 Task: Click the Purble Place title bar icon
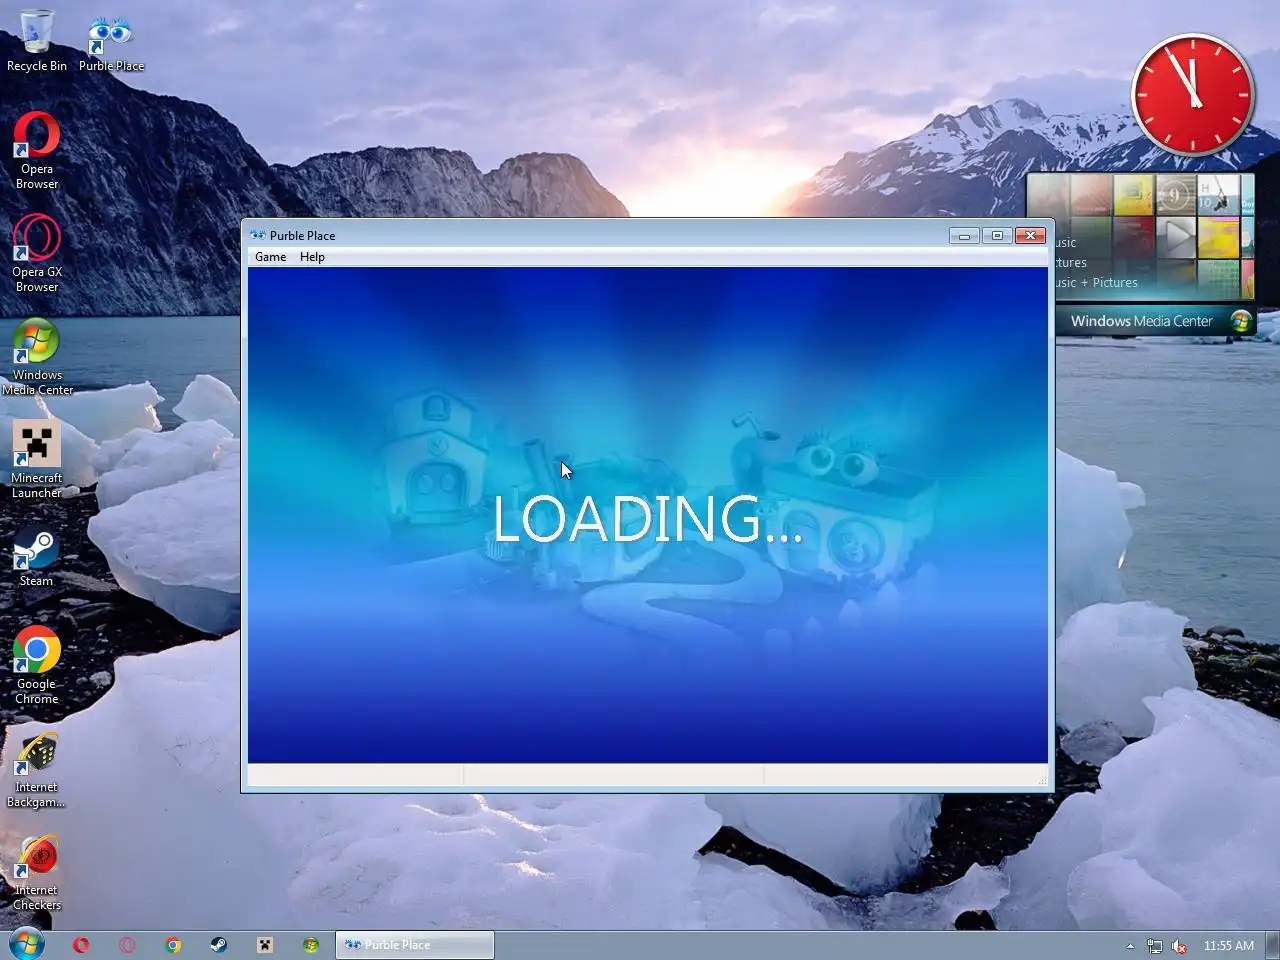click(258, 235)
